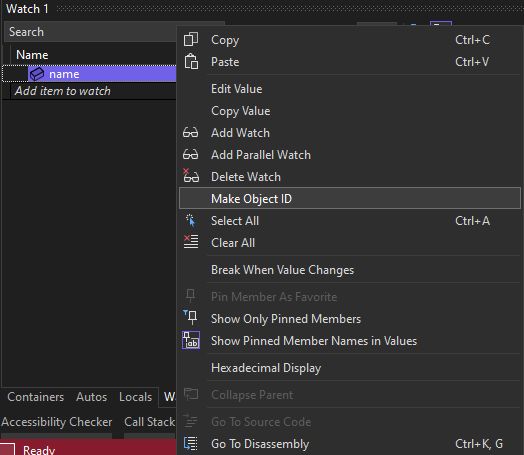This screenshot has height=455, width=524.
Task: Open the Accessibility Checker tab
Action: click(56, 422)
